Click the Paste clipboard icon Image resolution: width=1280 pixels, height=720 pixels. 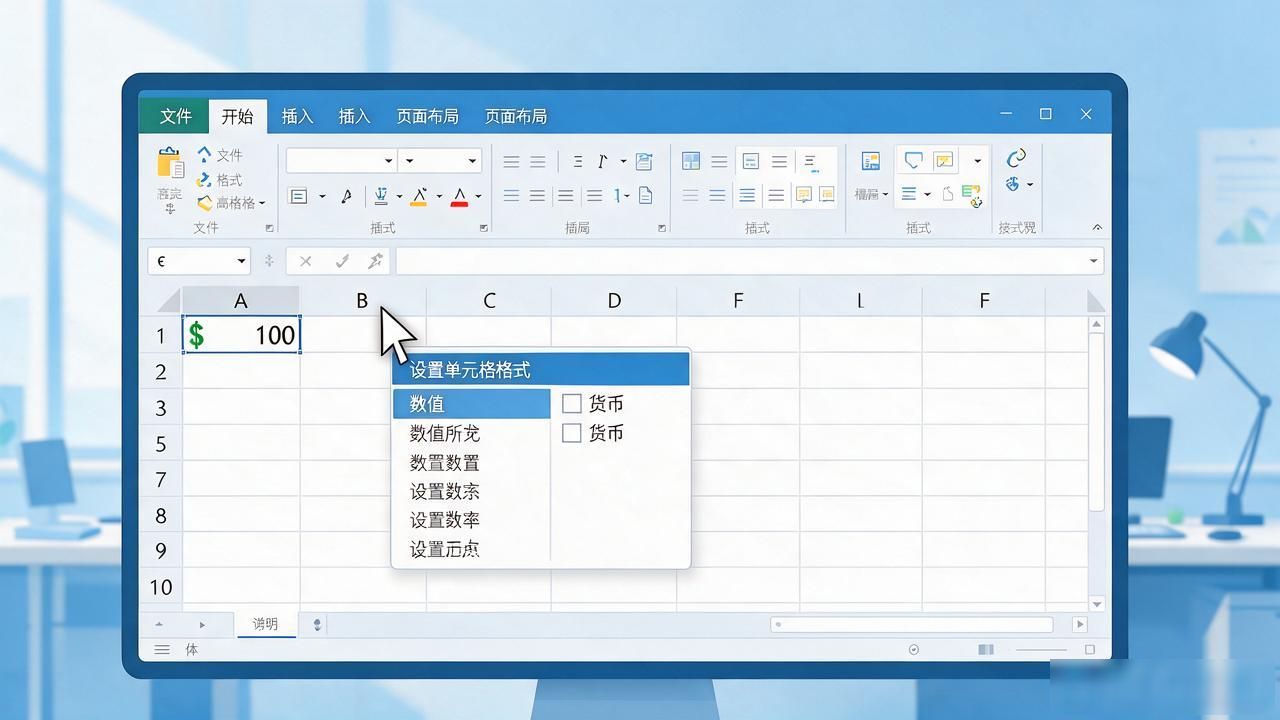pos(170,165)
